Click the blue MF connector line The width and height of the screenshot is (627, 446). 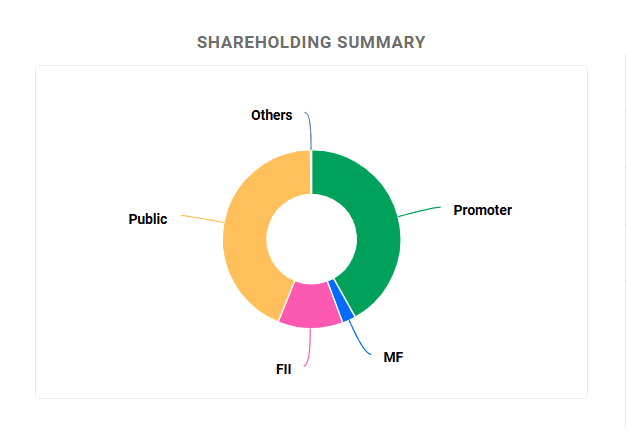point(357,338)
